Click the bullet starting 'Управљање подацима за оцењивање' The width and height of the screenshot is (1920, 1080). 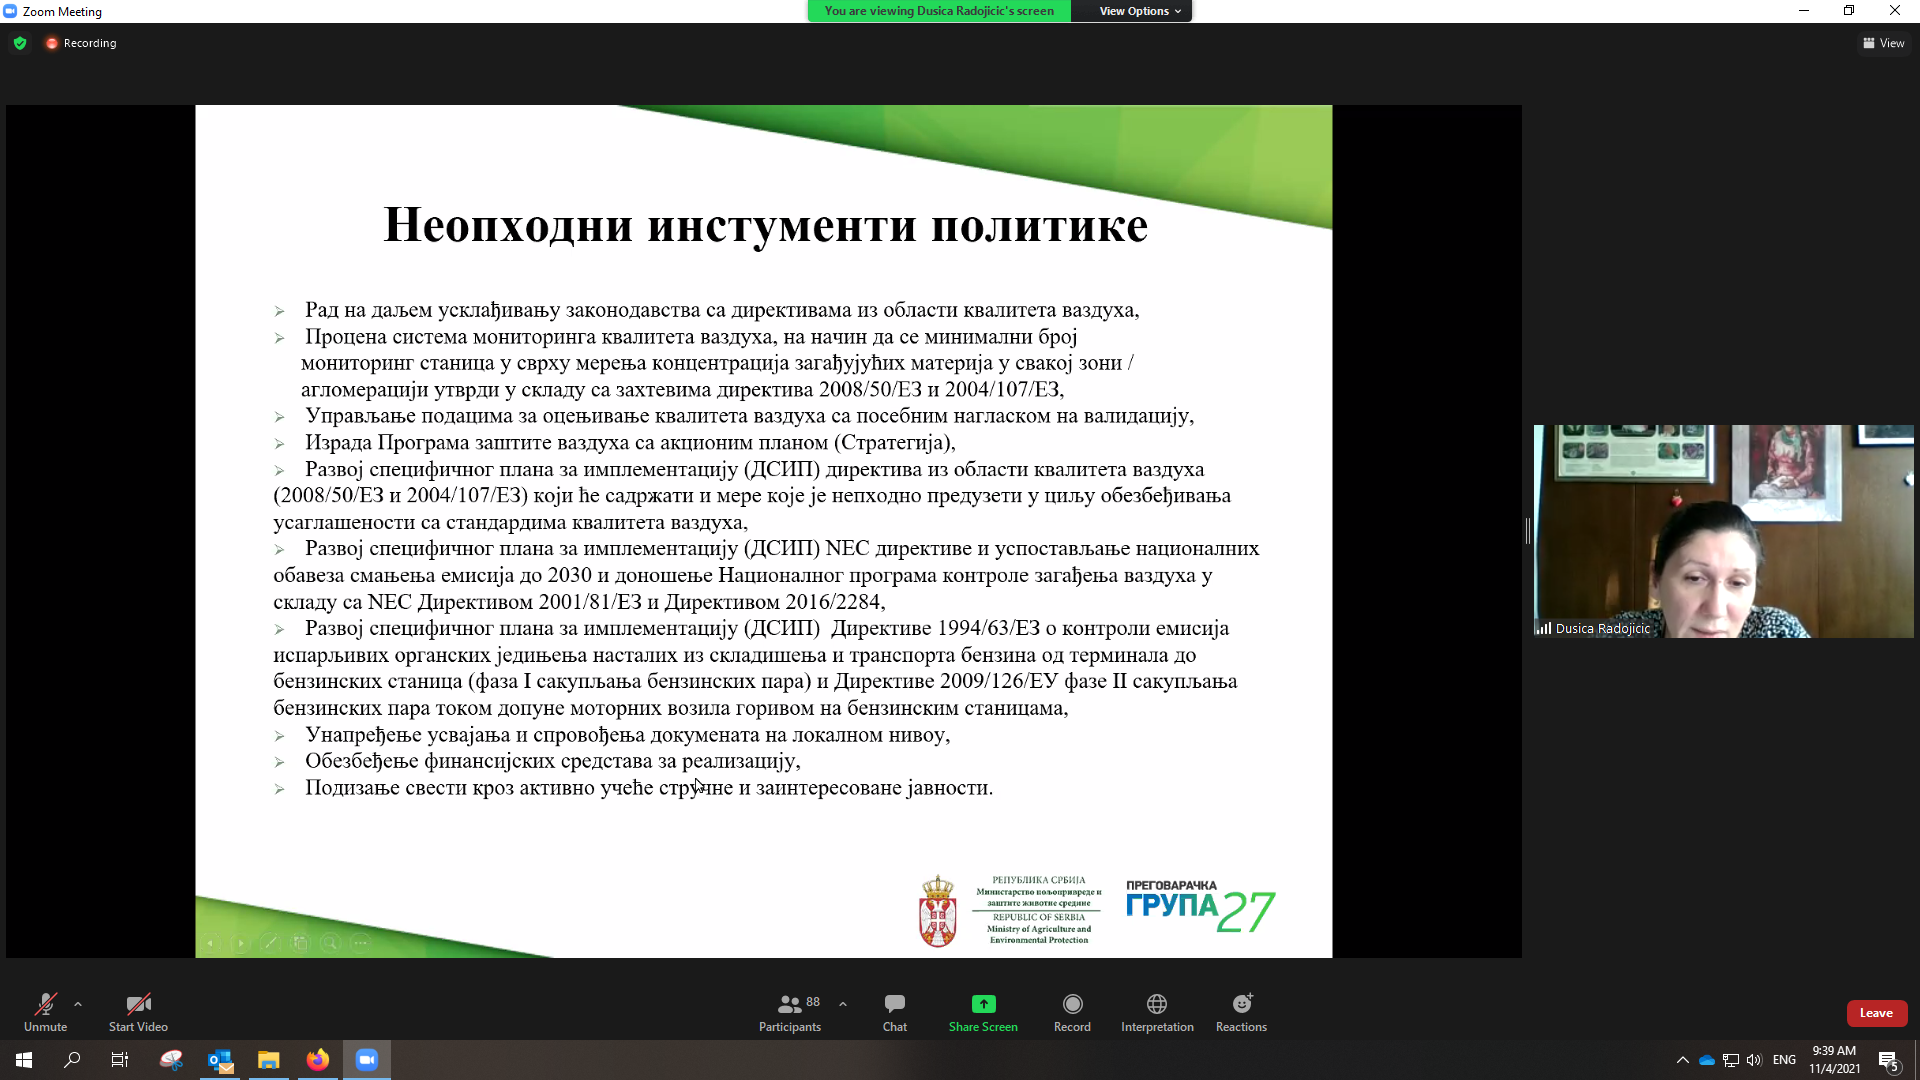coord(749,416)
